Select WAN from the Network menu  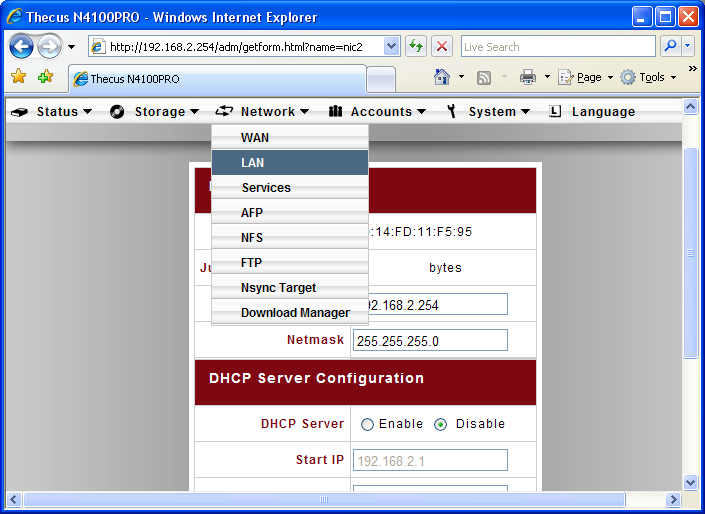pyautogui.click(x=255, y=138)
